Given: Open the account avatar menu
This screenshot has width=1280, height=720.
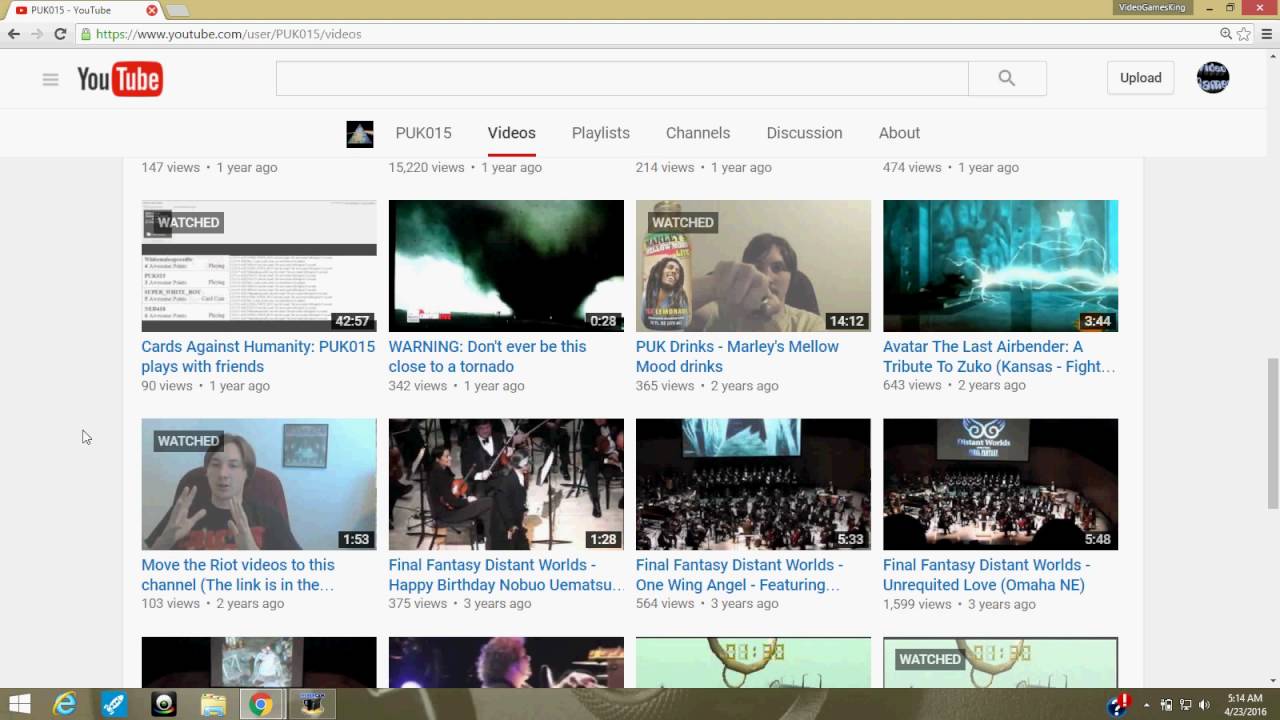Looking at the screenshot, I should pyautogui.click(x=1213, y=78).
